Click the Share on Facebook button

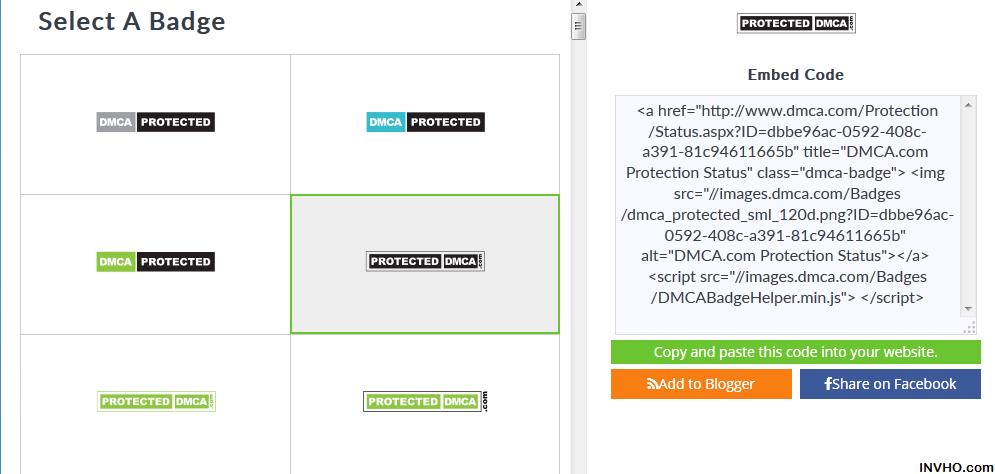(x=889, y=384)
